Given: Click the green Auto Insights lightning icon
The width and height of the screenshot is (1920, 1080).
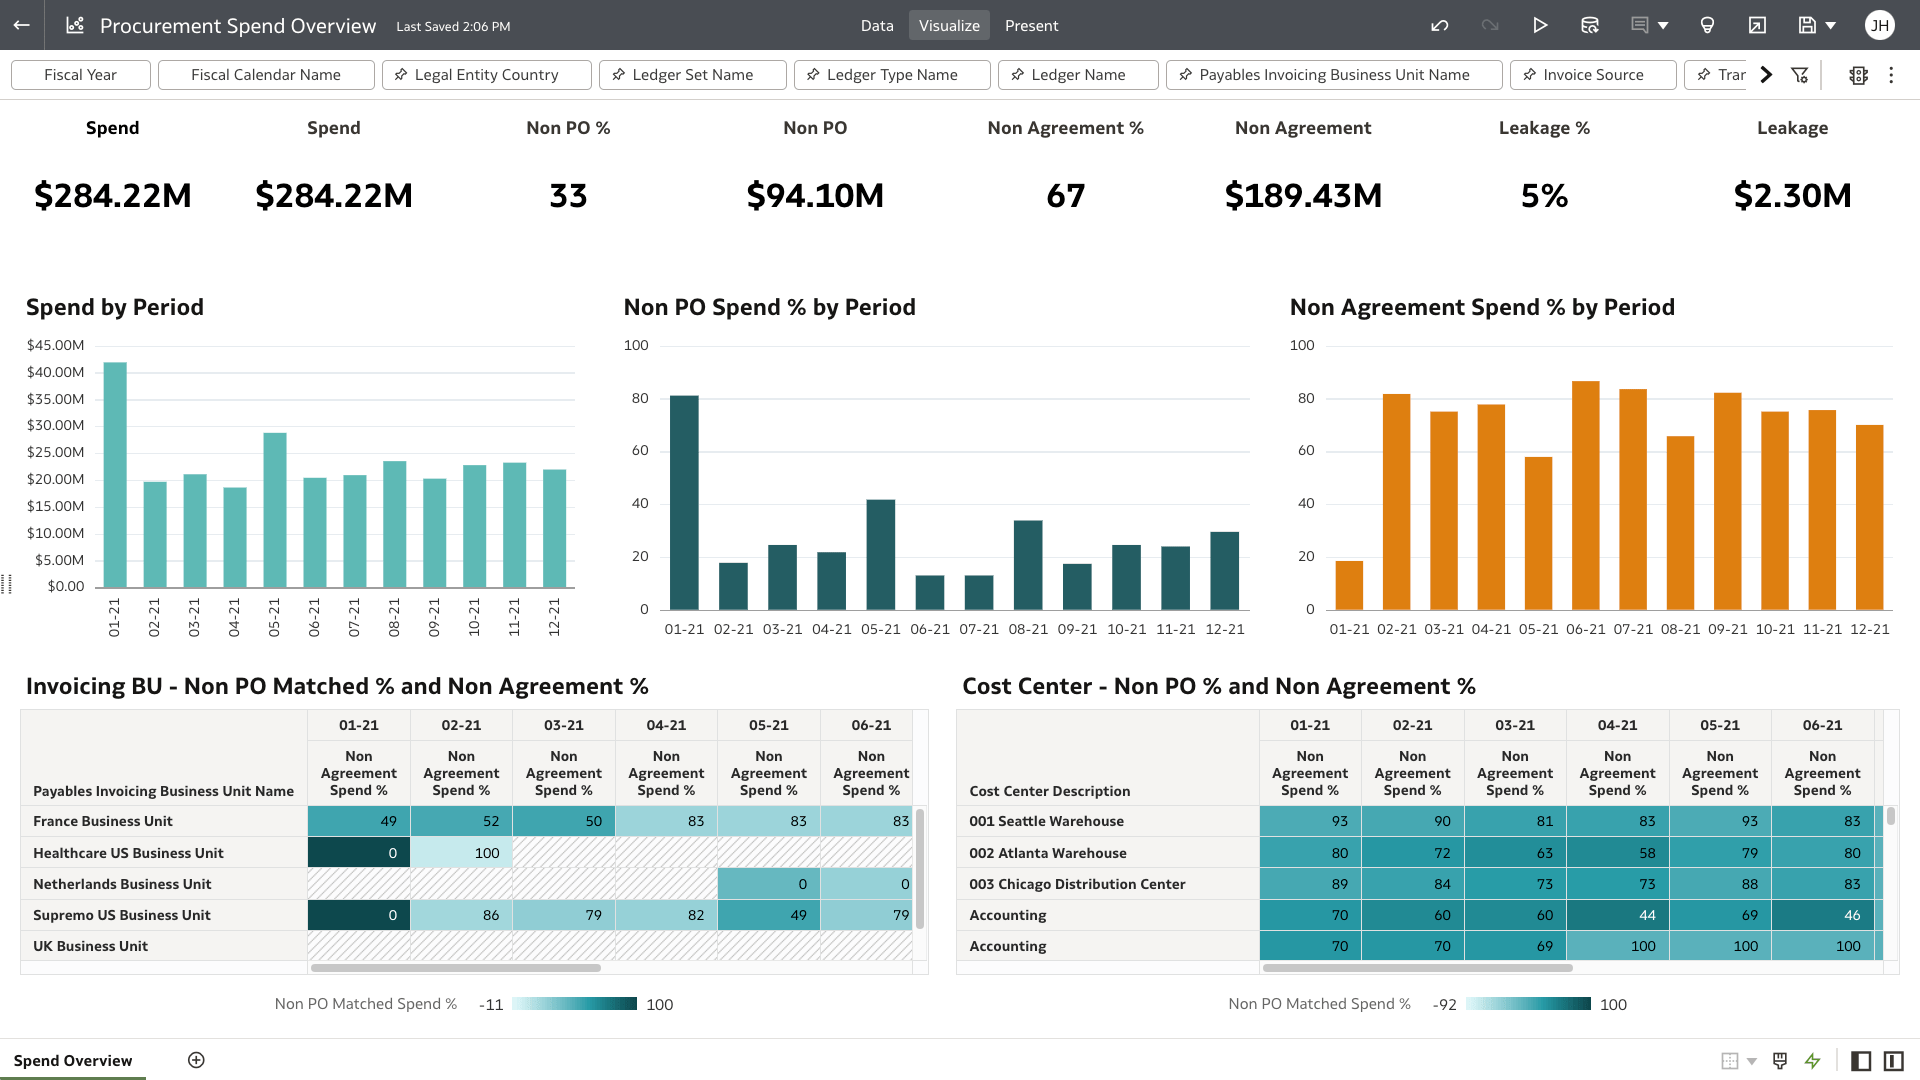Looking at the screenshot, I should point(1813,1060).
